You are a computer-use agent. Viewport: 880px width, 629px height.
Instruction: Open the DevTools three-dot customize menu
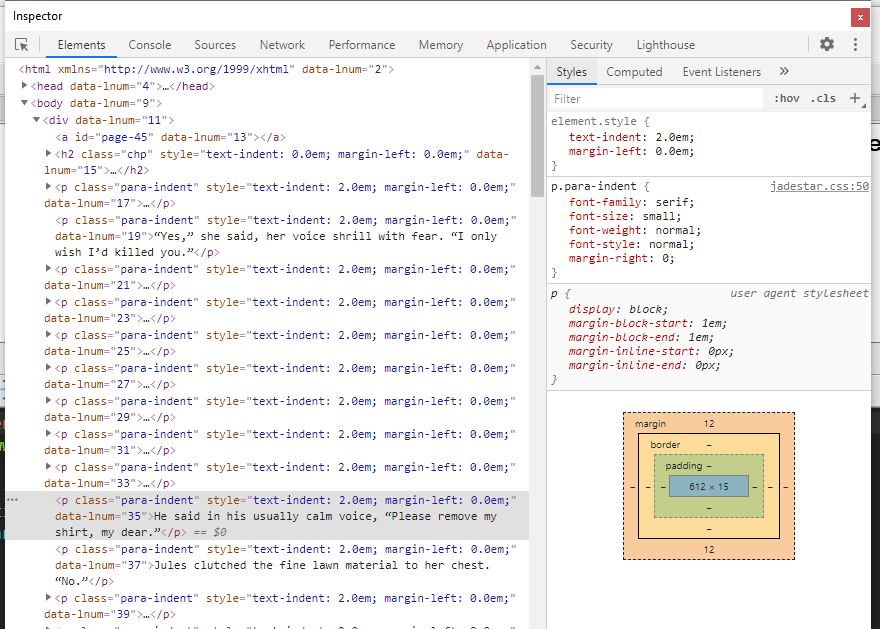click(x=856, y=44)
